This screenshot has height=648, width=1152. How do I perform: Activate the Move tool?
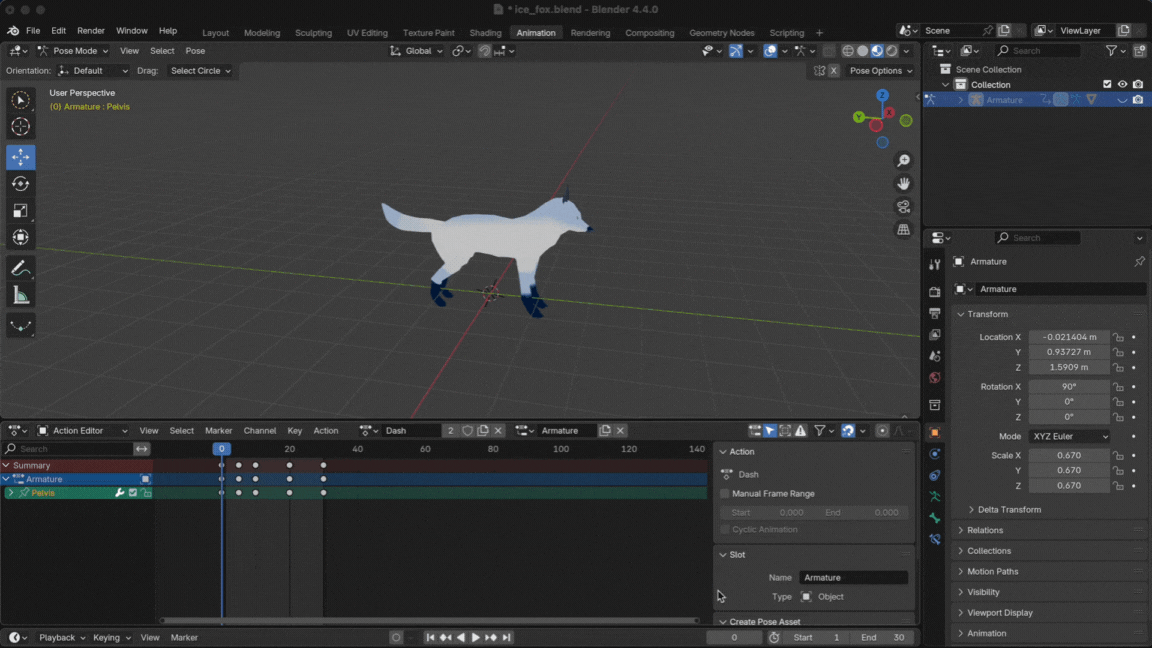click(21, 156)
